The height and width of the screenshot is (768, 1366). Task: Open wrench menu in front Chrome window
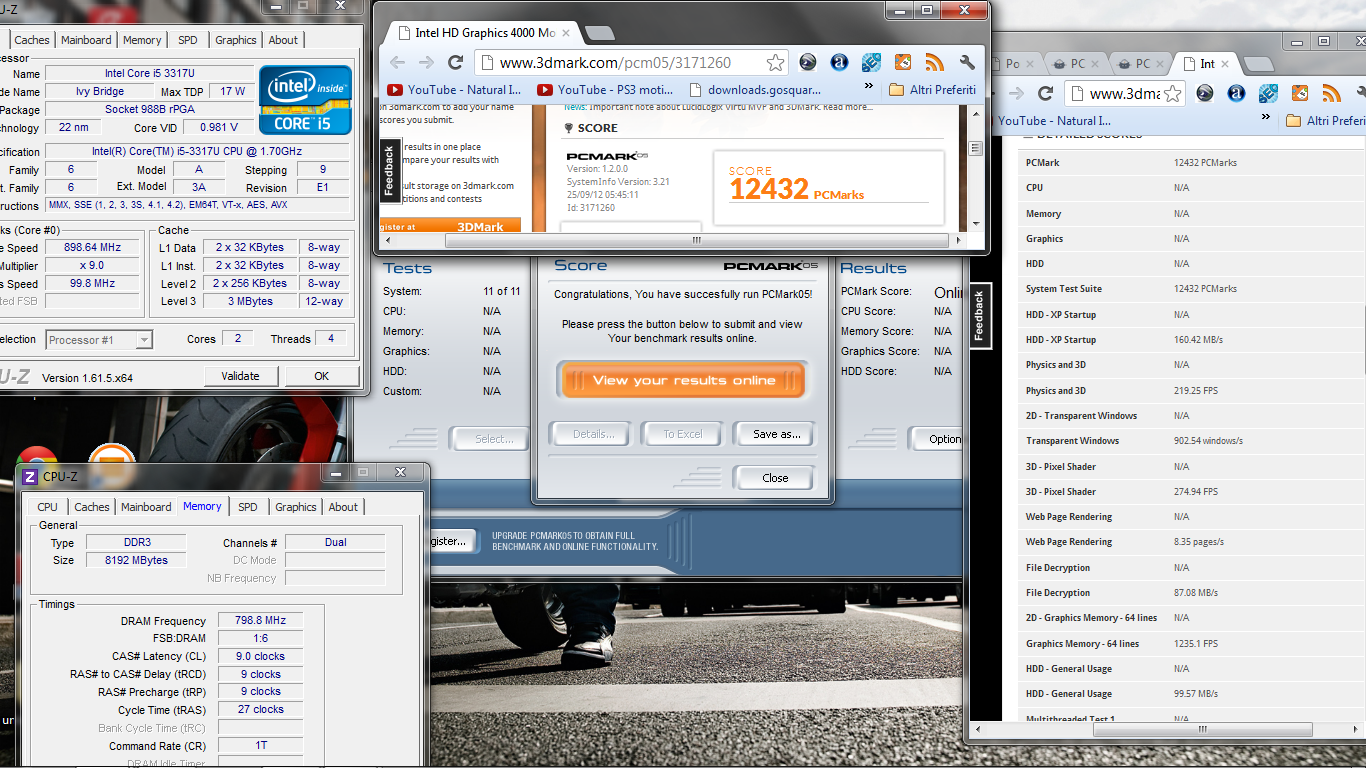point(967,62)
